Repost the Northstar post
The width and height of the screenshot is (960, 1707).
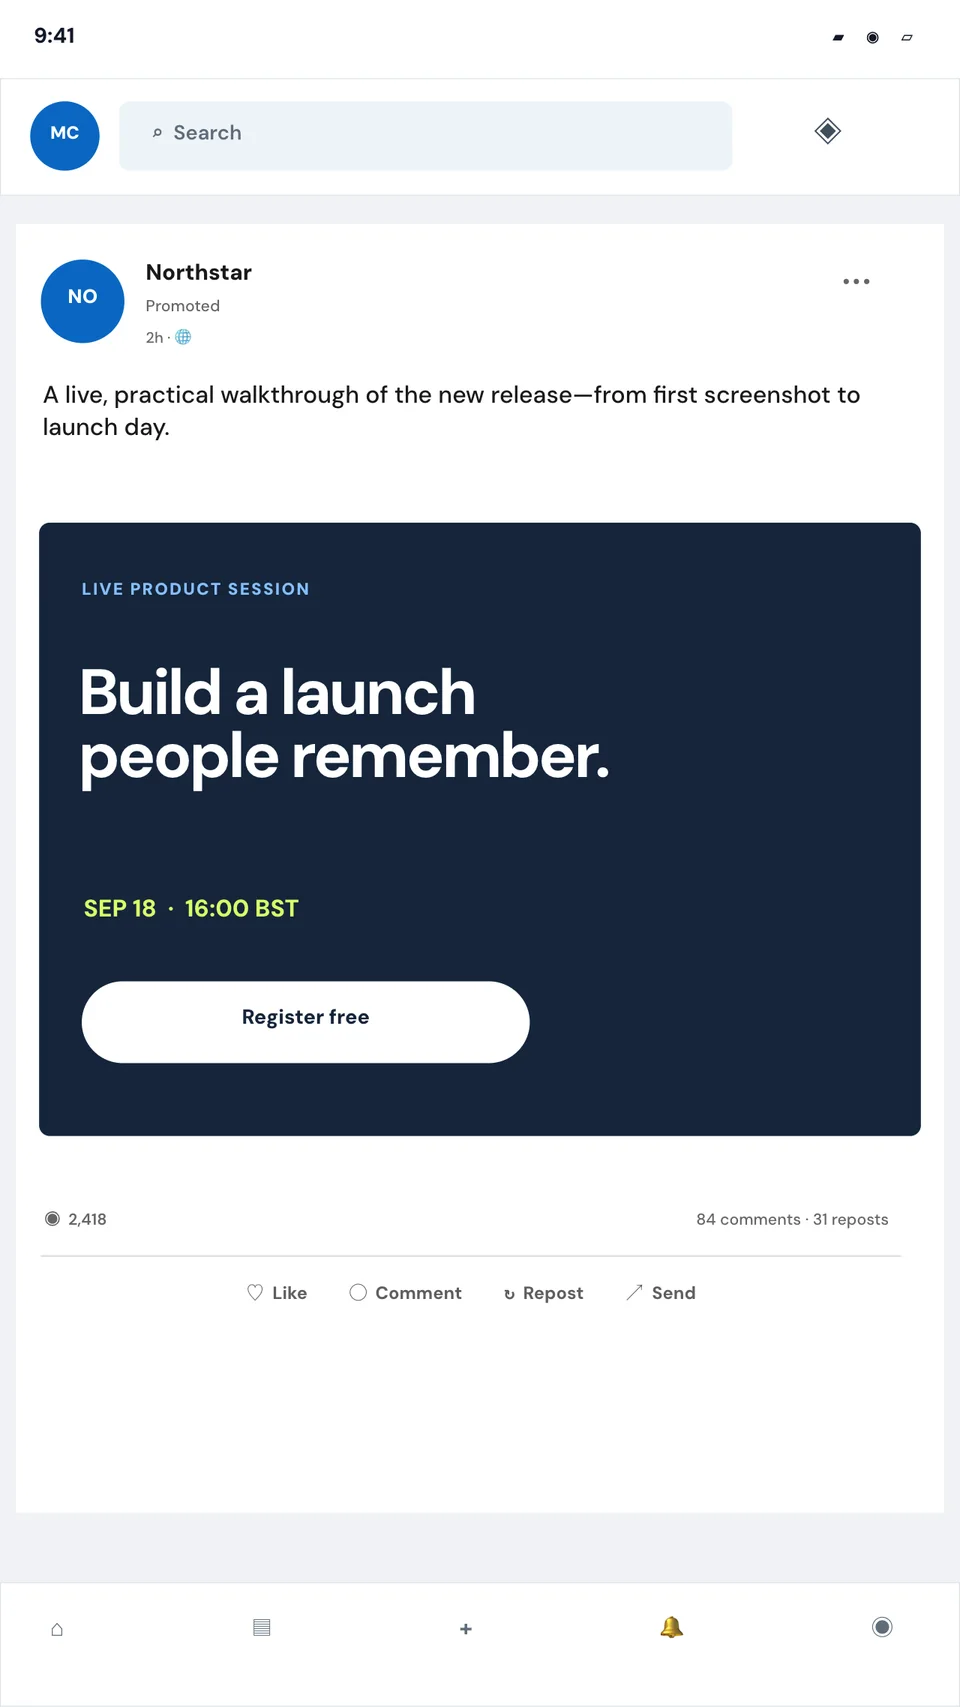click(x=543, y=1293)
